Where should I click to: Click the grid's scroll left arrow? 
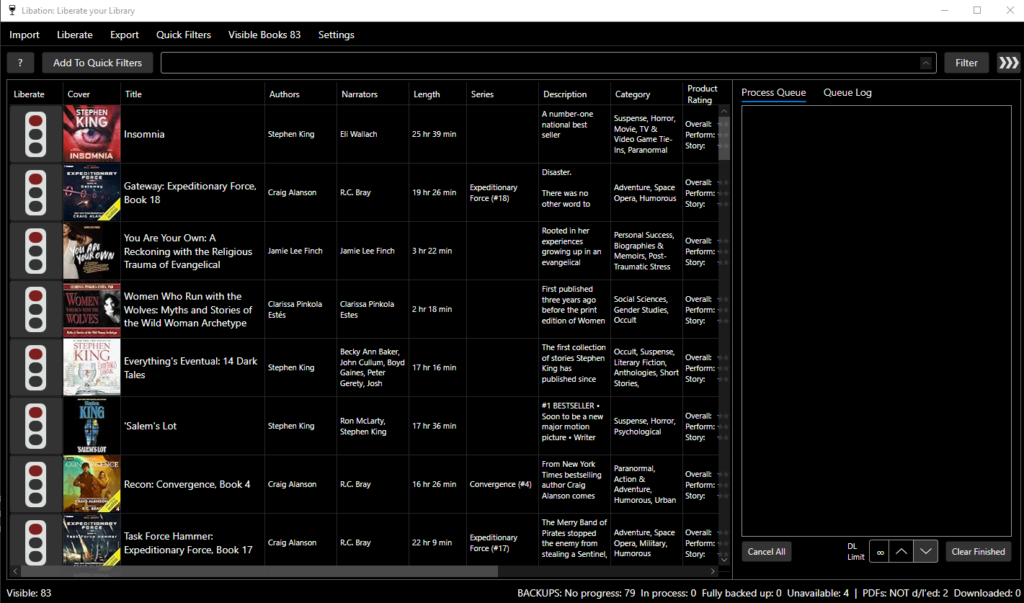15,572
